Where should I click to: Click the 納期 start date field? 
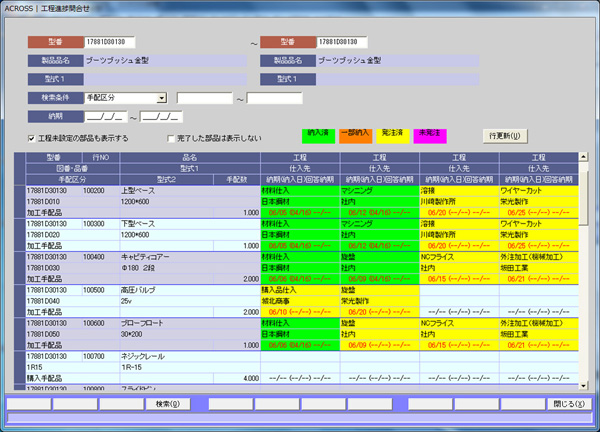[x=106, y=117]
